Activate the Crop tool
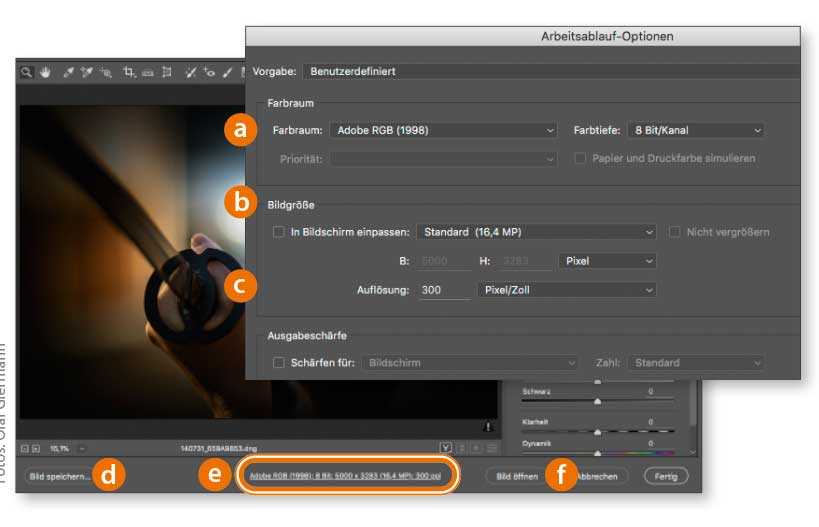 (x=129, y=72)
